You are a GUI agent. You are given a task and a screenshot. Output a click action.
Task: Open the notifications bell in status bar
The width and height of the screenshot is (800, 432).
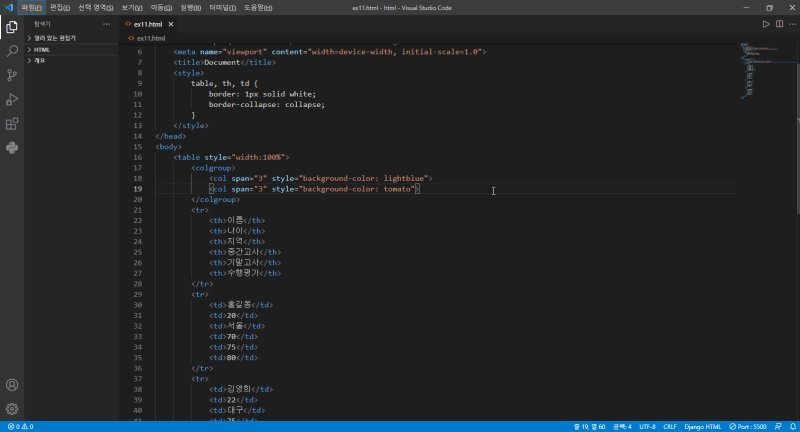(792, 426)
